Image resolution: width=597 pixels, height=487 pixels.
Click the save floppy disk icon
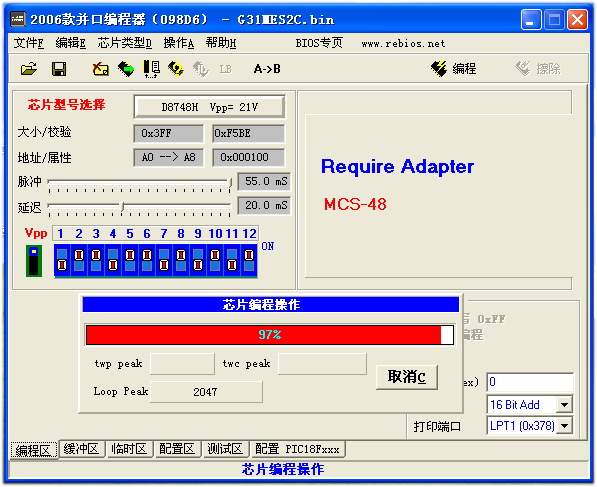[x=59, y=69]
